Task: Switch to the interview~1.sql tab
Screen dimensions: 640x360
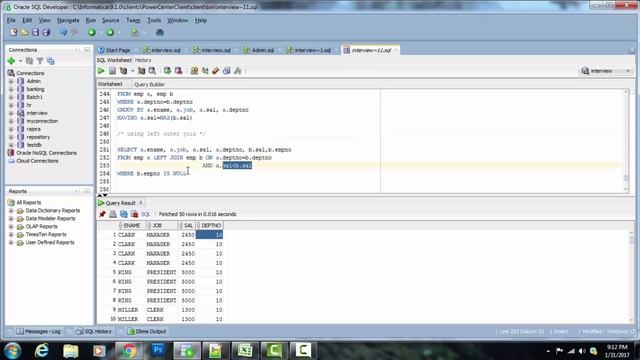Action: click(309, 50)
